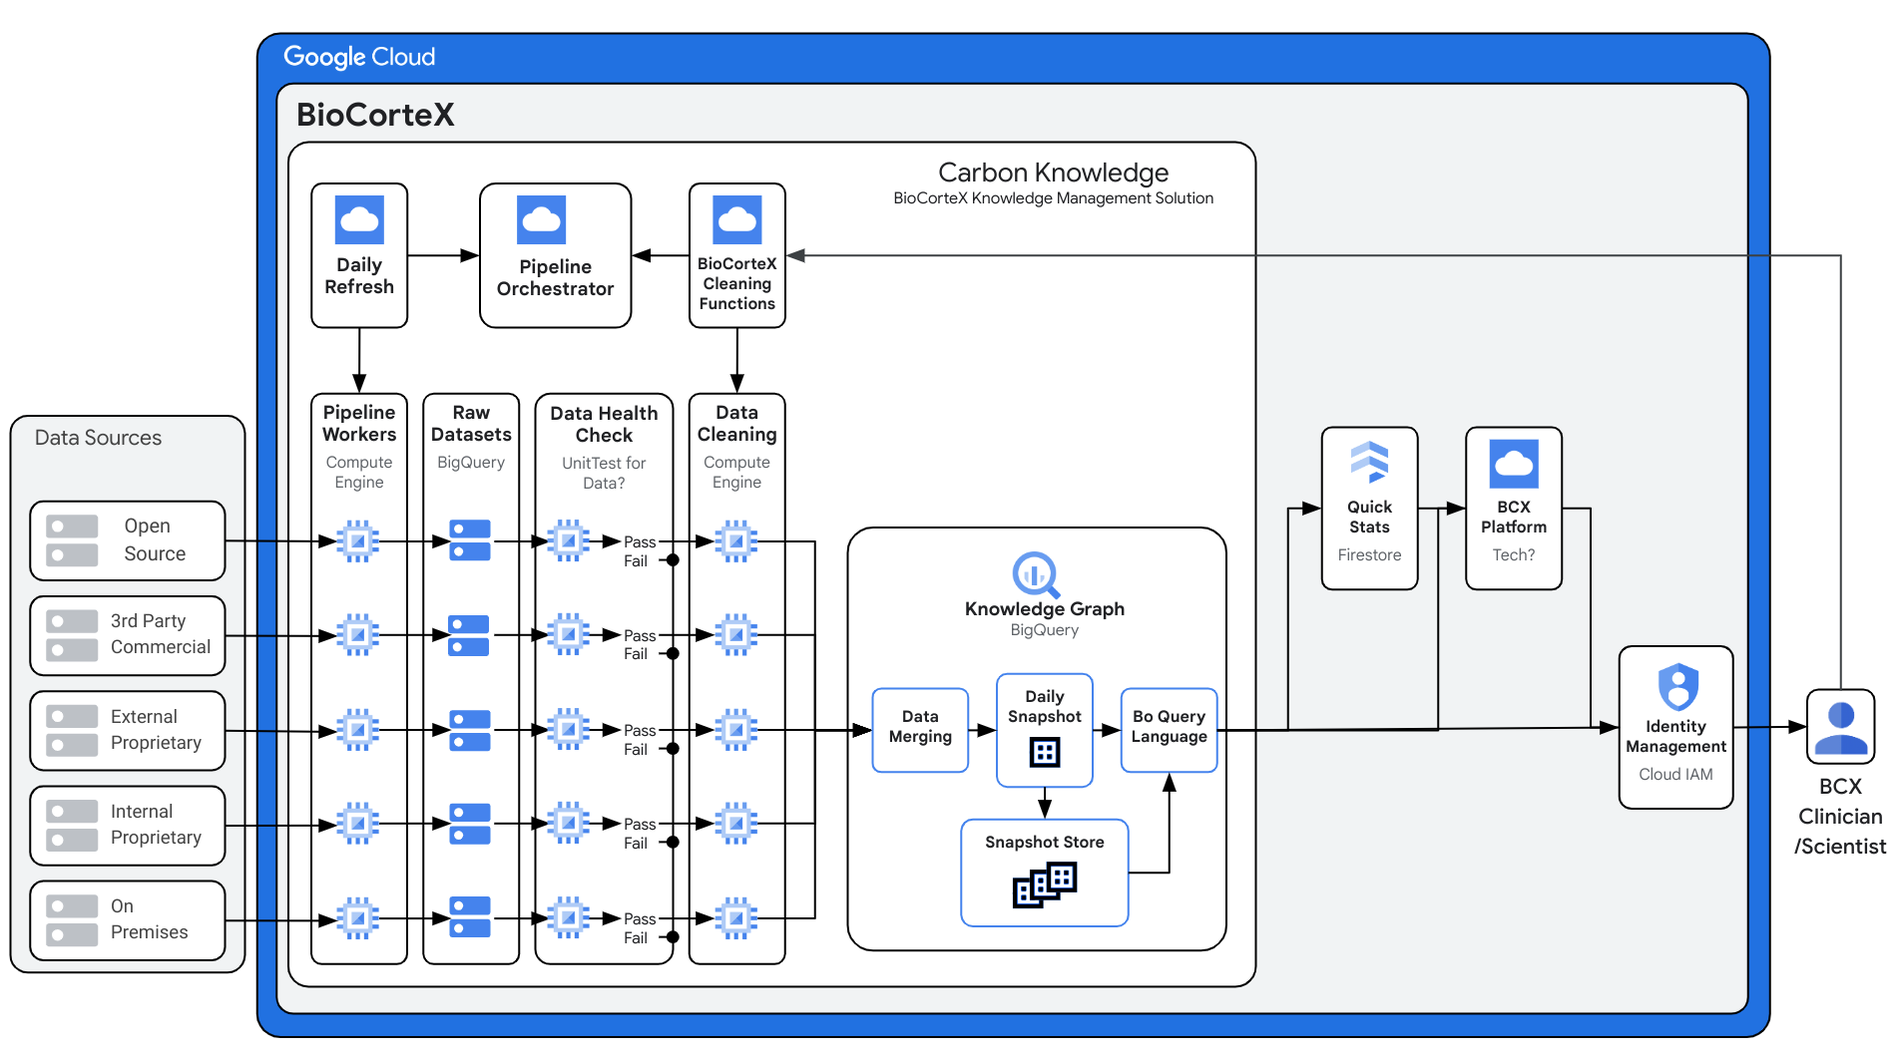Viewport: 1900px width, 1057px height.
Task: Click the Daily Snapshot grid icon
Action: pyautogui.click(x=1044, y=752)
